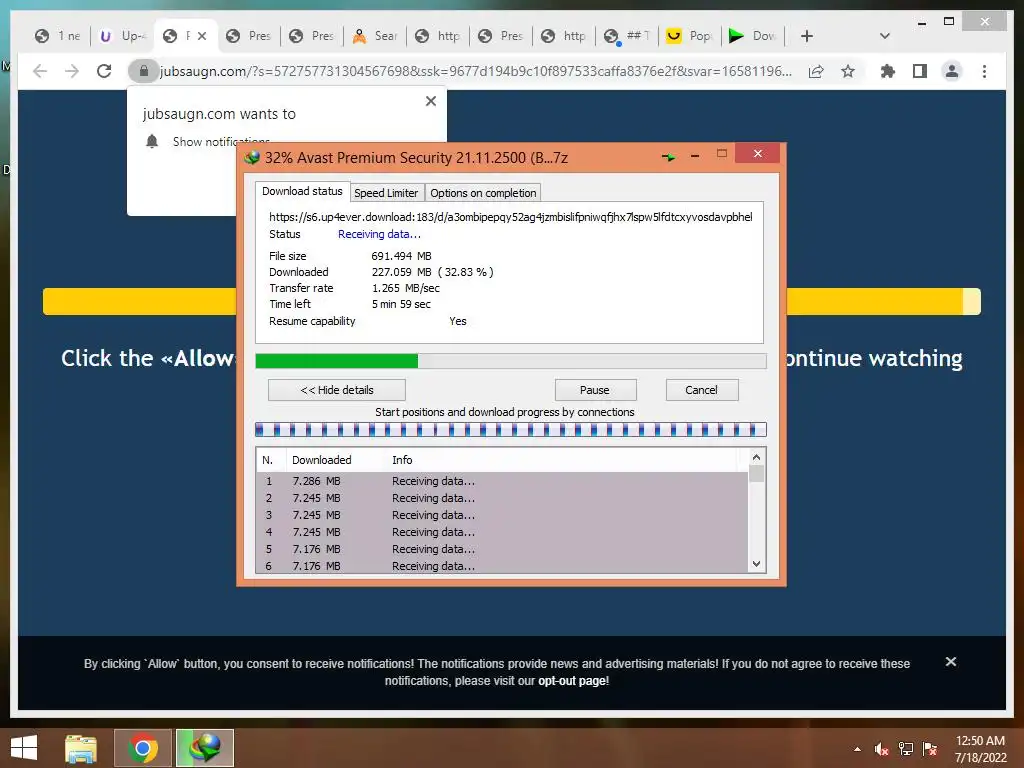Switch to the '1 ne' tab
1024x768 pixels.
click(x=57, y=36)
